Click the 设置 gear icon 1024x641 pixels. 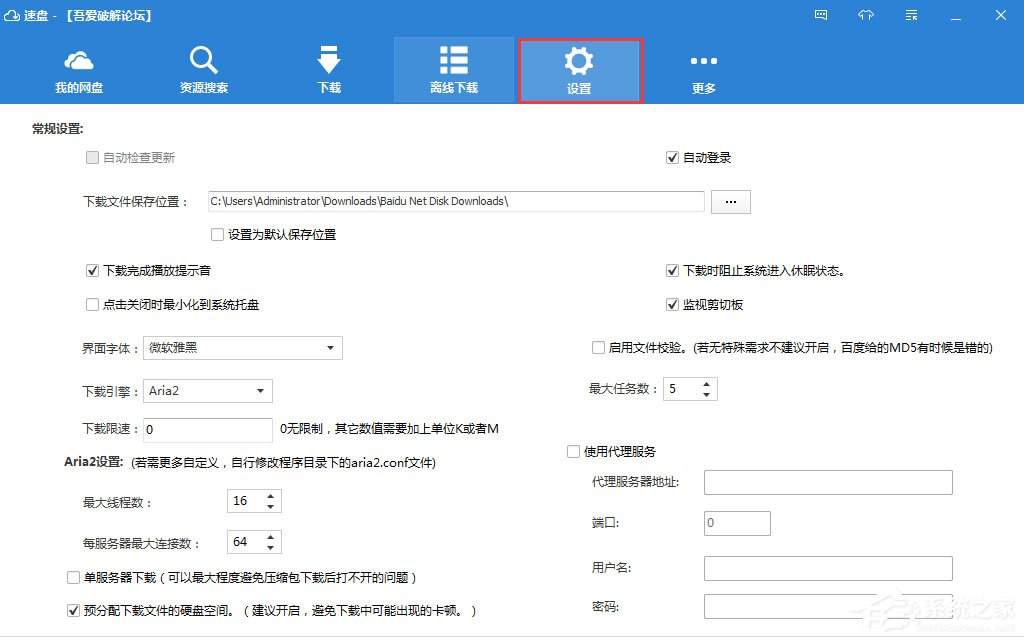[579, 62]
